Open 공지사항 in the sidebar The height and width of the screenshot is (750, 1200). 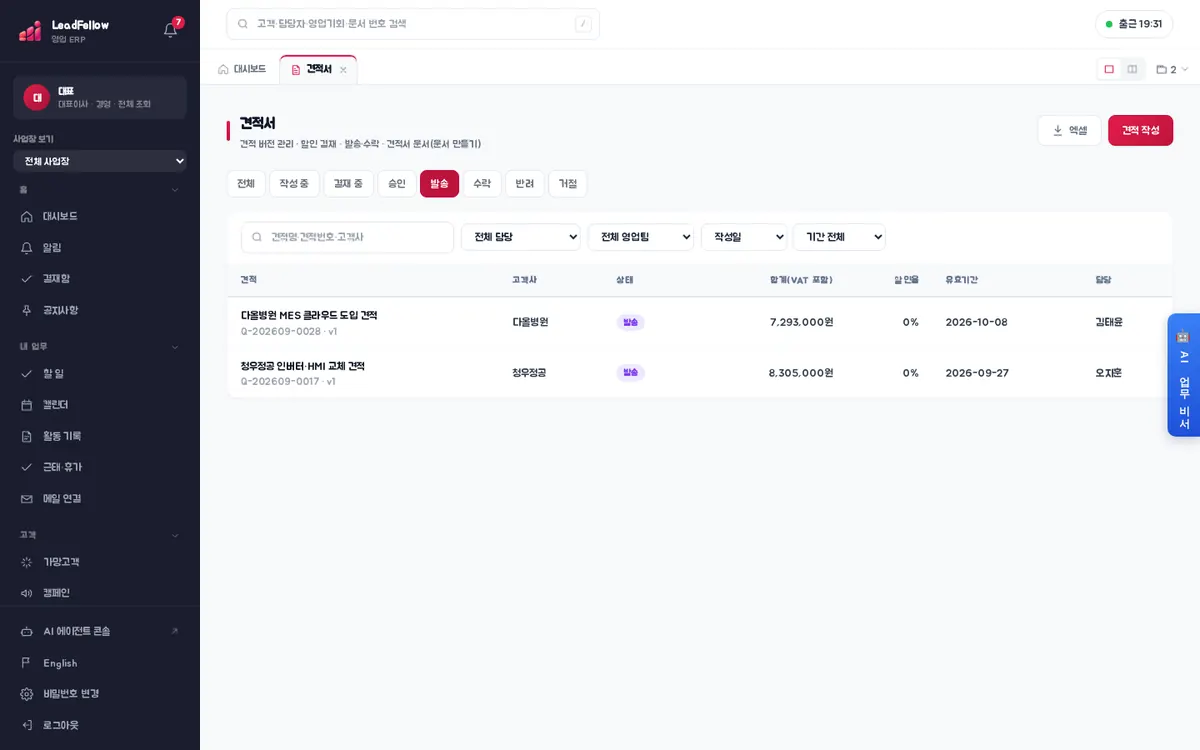click(x=100, y=310)
